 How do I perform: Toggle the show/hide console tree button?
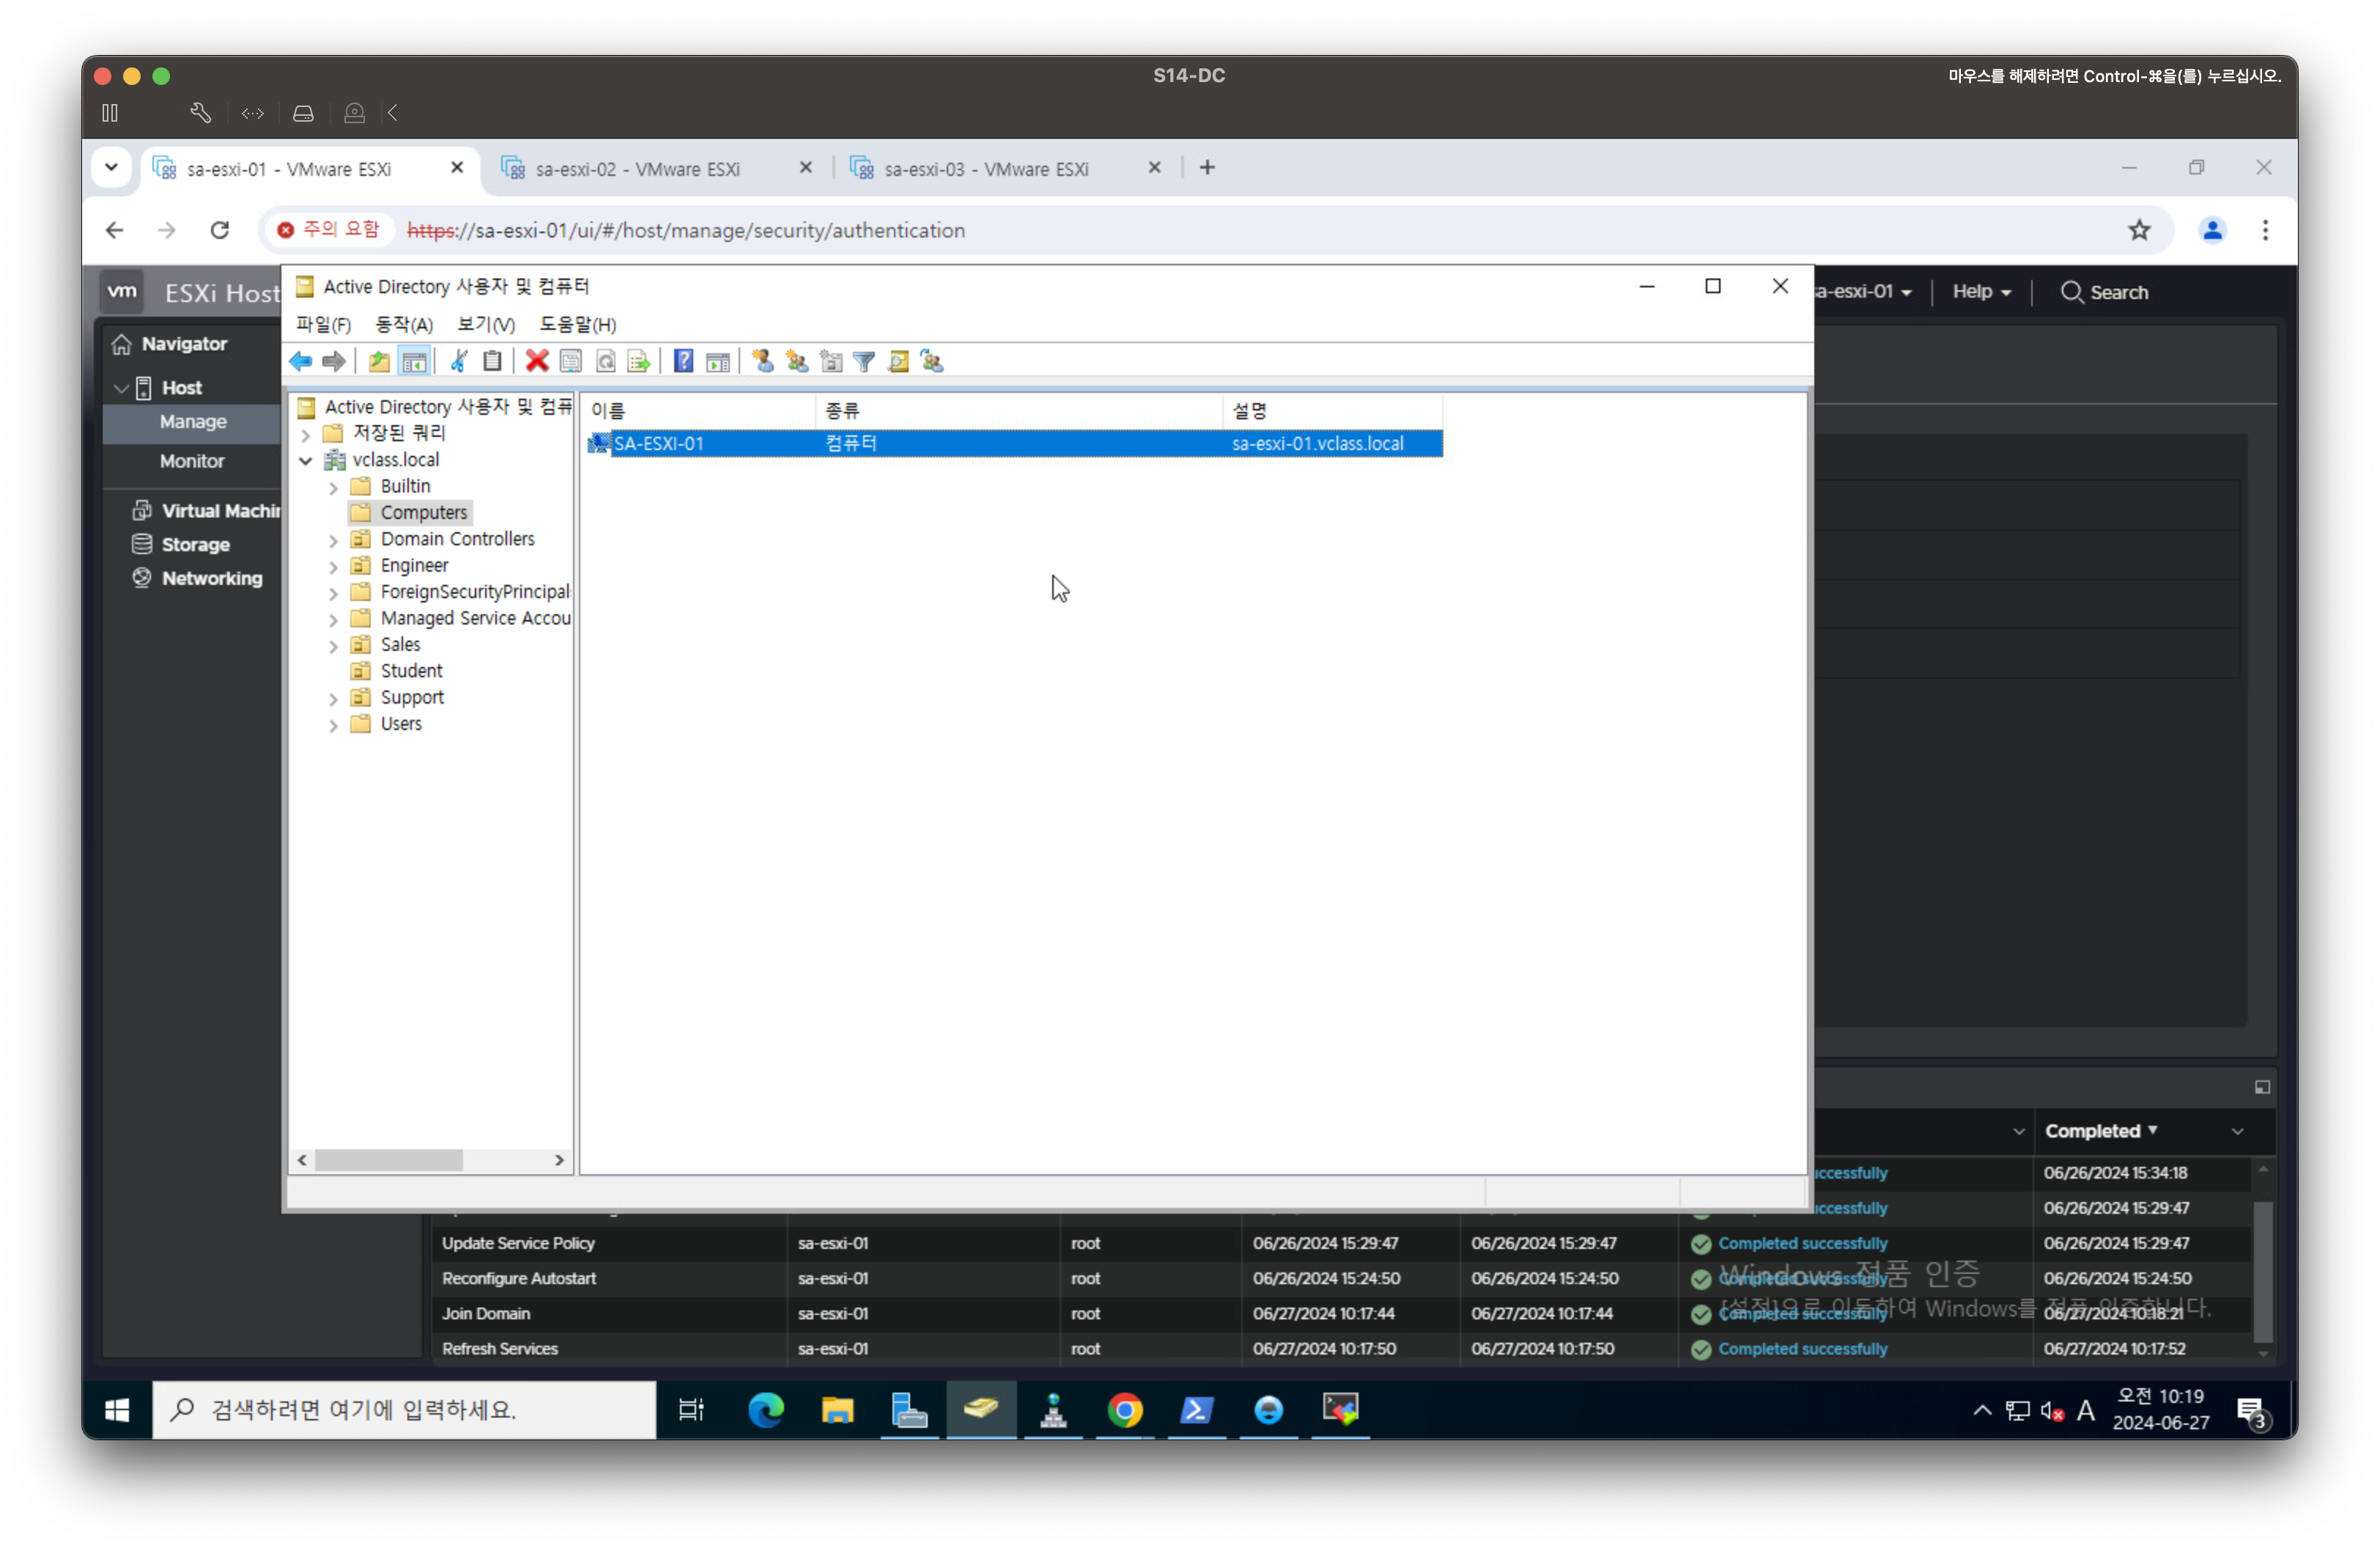[x=414, y=361]
